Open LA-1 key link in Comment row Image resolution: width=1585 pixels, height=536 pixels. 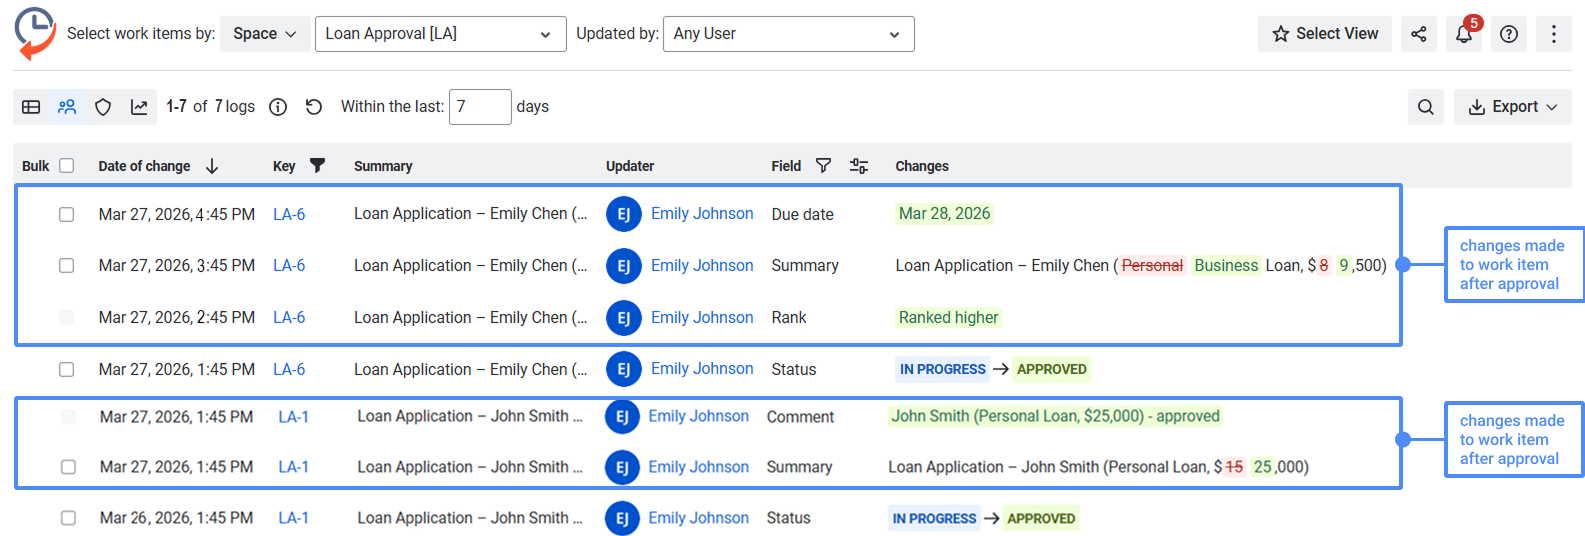(x=293, y=417)
